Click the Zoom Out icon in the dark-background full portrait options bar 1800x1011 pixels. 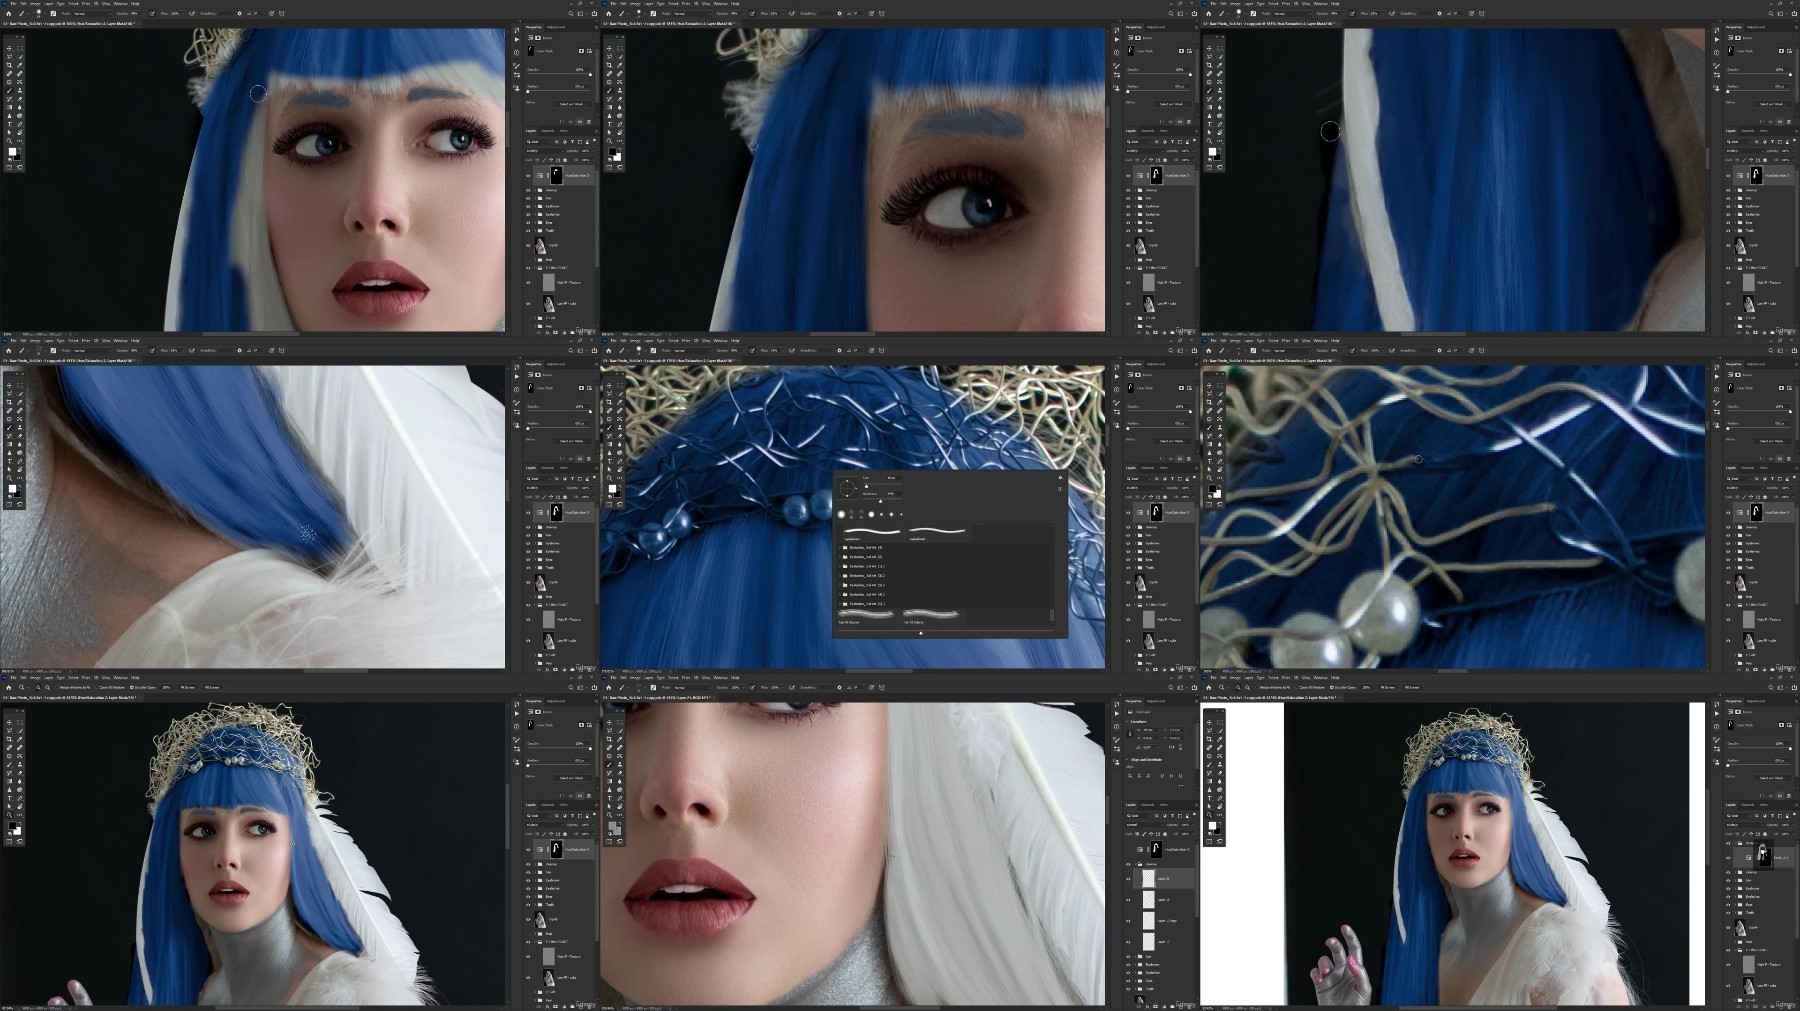tap(47, 688)
